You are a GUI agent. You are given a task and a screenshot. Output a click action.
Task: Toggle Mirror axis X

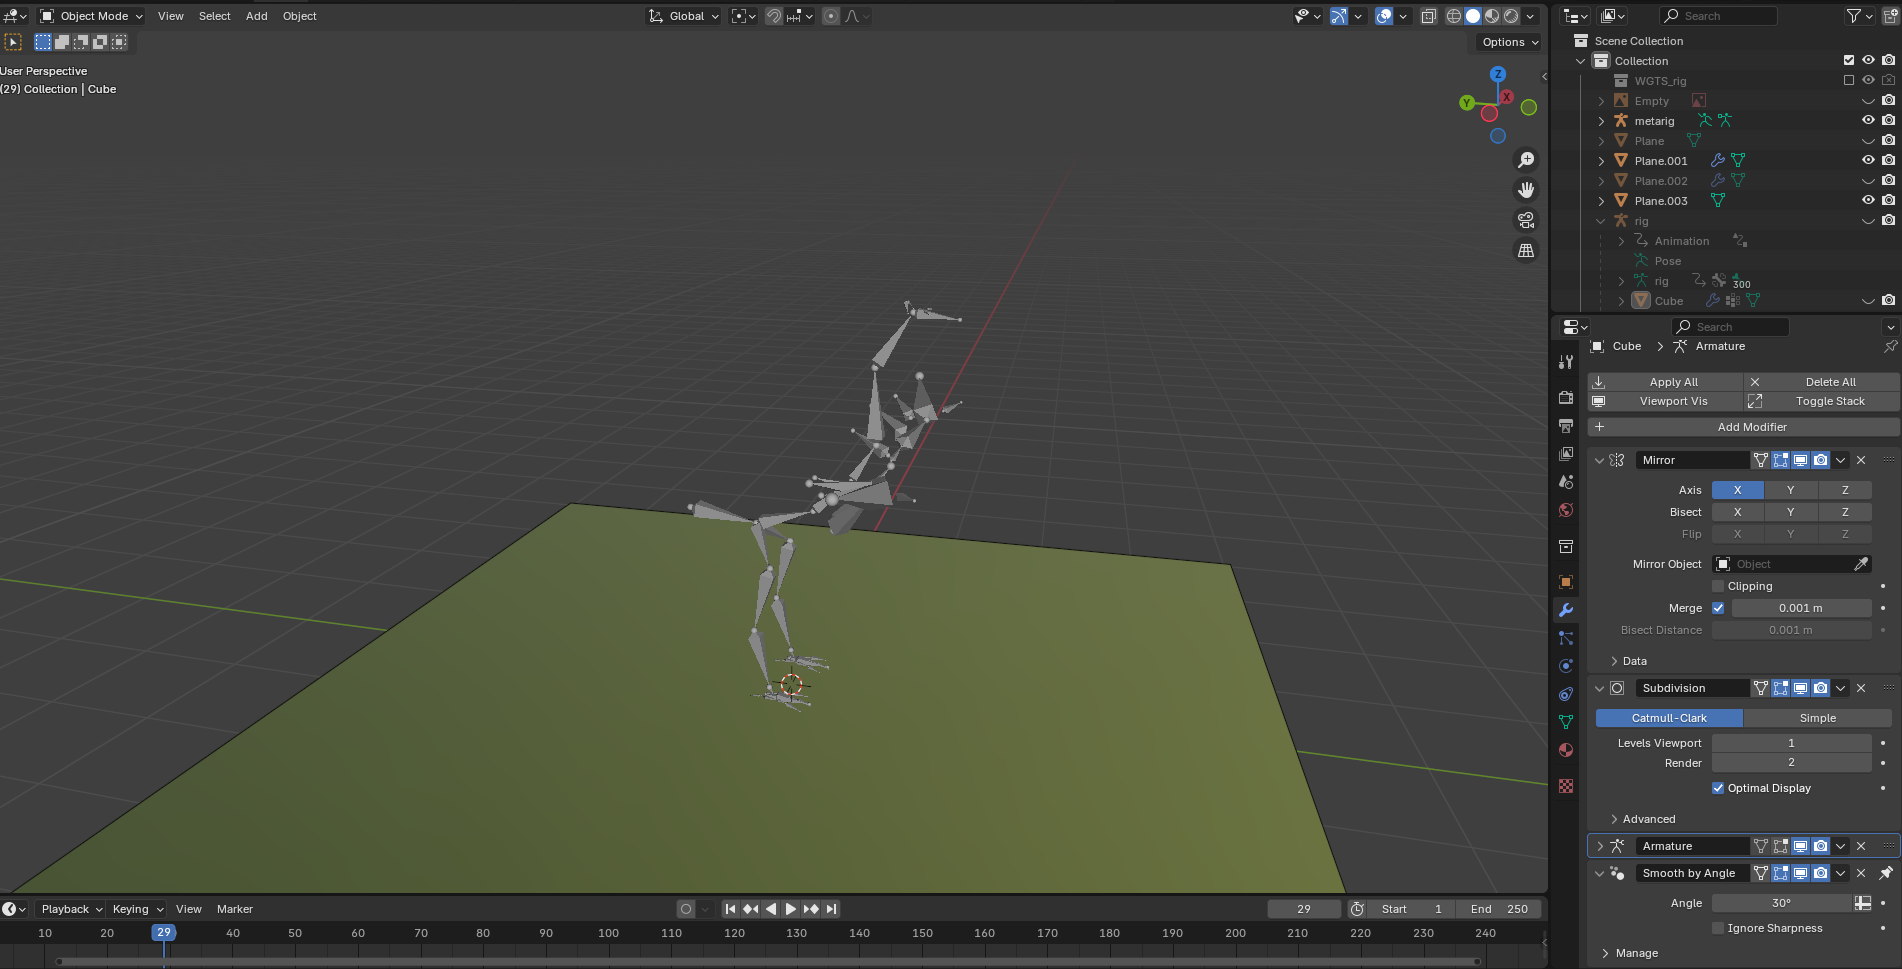1737,490
